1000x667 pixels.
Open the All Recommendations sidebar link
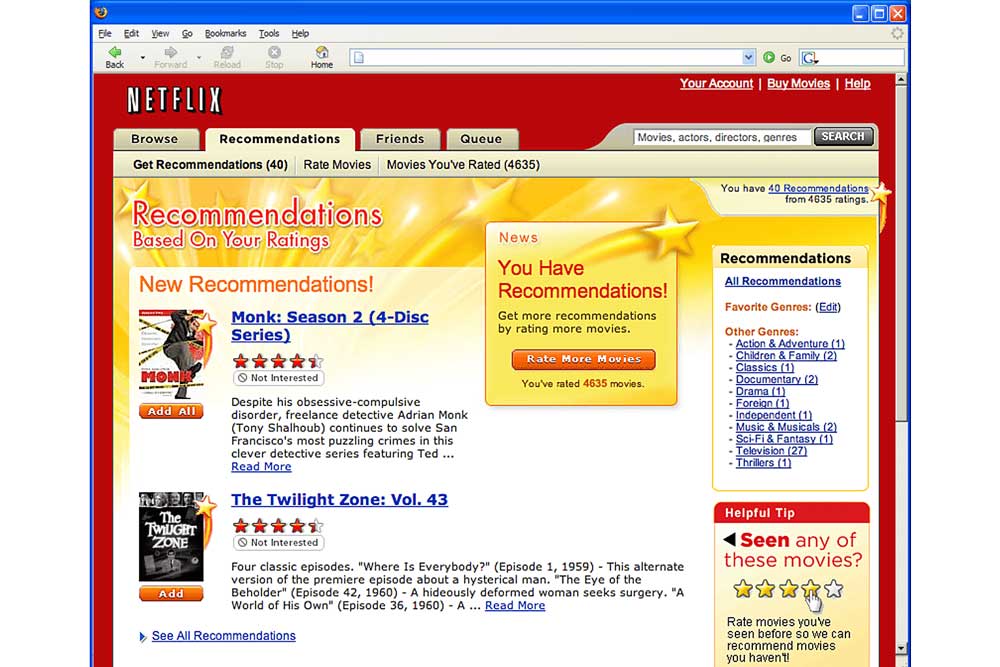[x=783, y=281]
